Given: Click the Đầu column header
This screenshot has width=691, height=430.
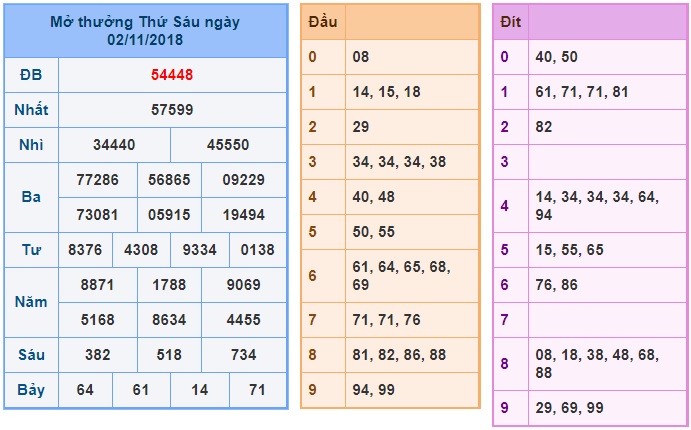Looking at the screenshot, I should [x=323, y=22].
